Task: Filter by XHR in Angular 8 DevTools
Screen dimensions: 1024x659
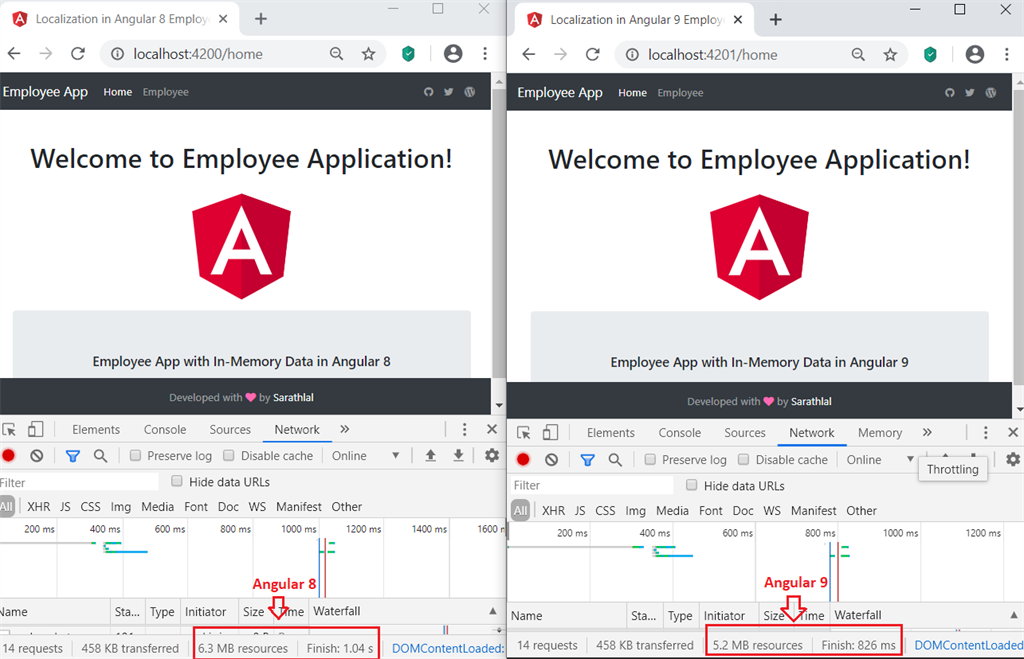Action: click(x=39, y=507)
